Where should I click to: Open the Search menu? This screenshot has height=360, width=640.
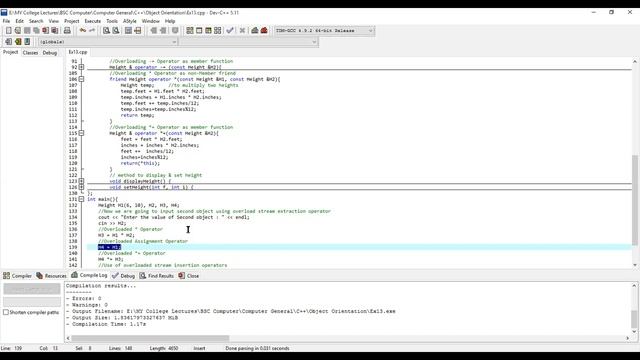tap(36, 21)
